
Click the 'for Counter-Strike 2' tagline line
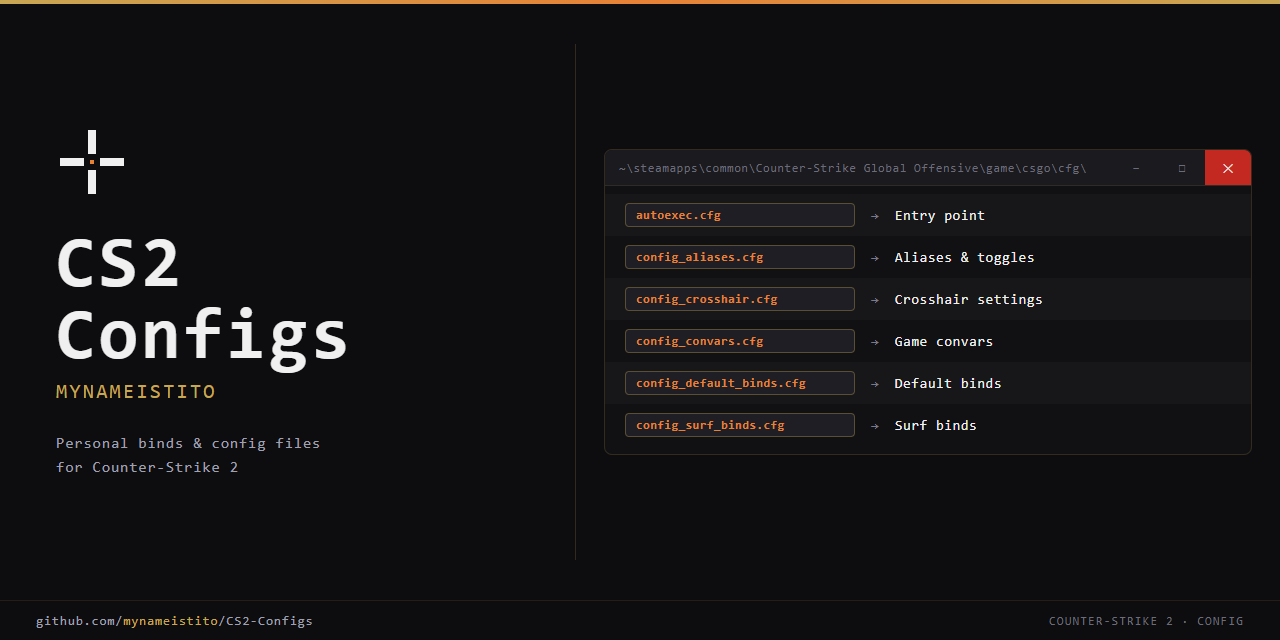click(147, 467)
